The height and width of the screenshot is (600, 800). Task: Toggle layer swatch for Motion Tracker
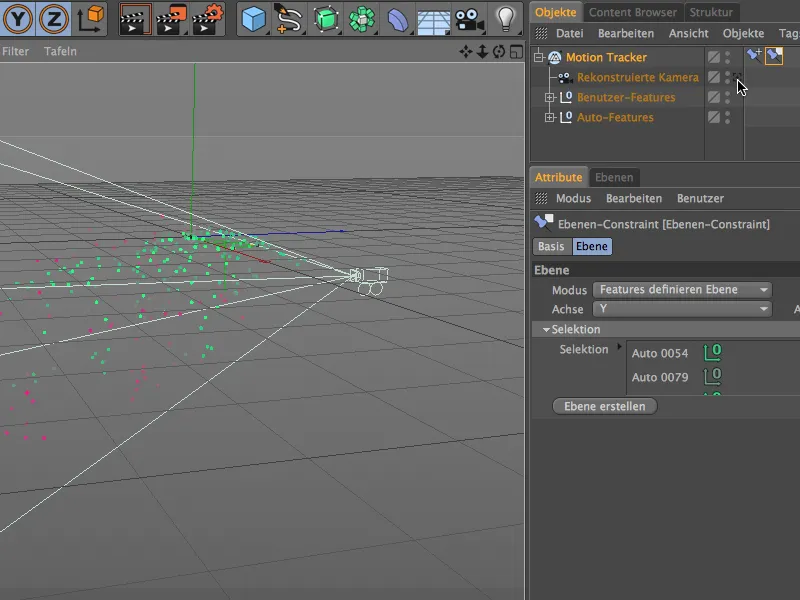714,57
